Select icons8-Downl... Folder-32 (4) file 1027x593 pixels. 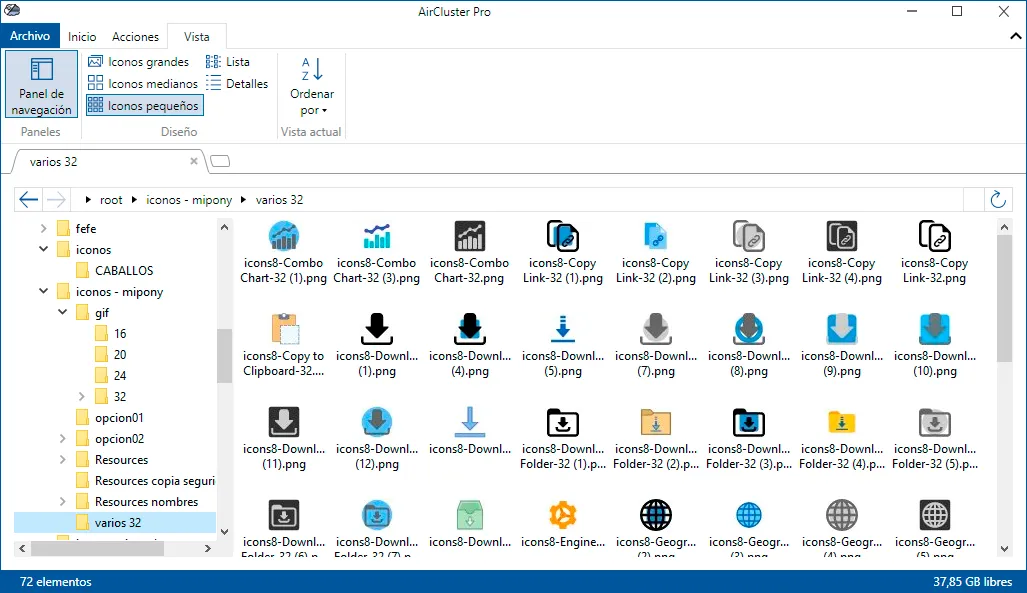tap(842, 439)
